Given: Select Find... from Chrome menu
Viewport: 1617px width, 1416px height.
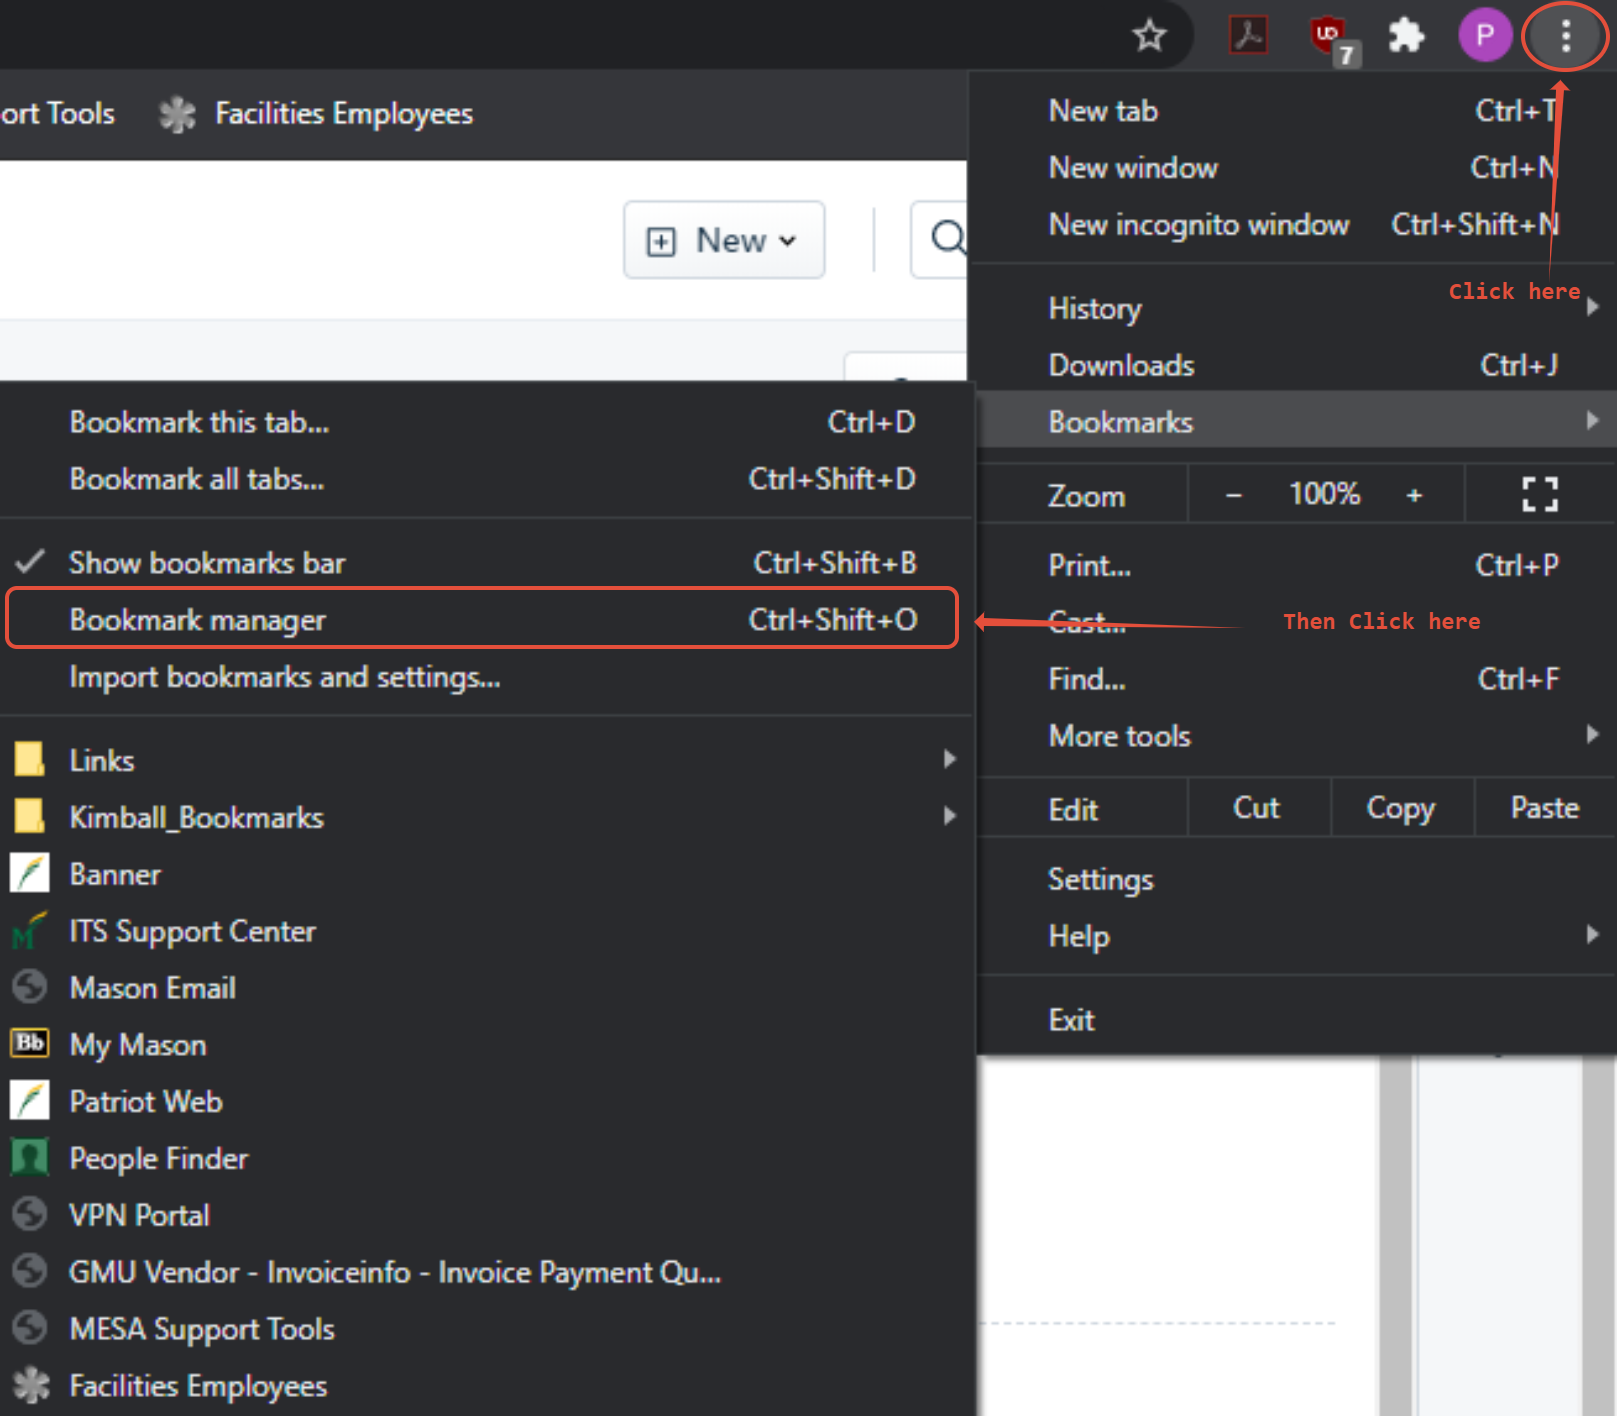Looking at the screenshot, I should point(1296,679).
